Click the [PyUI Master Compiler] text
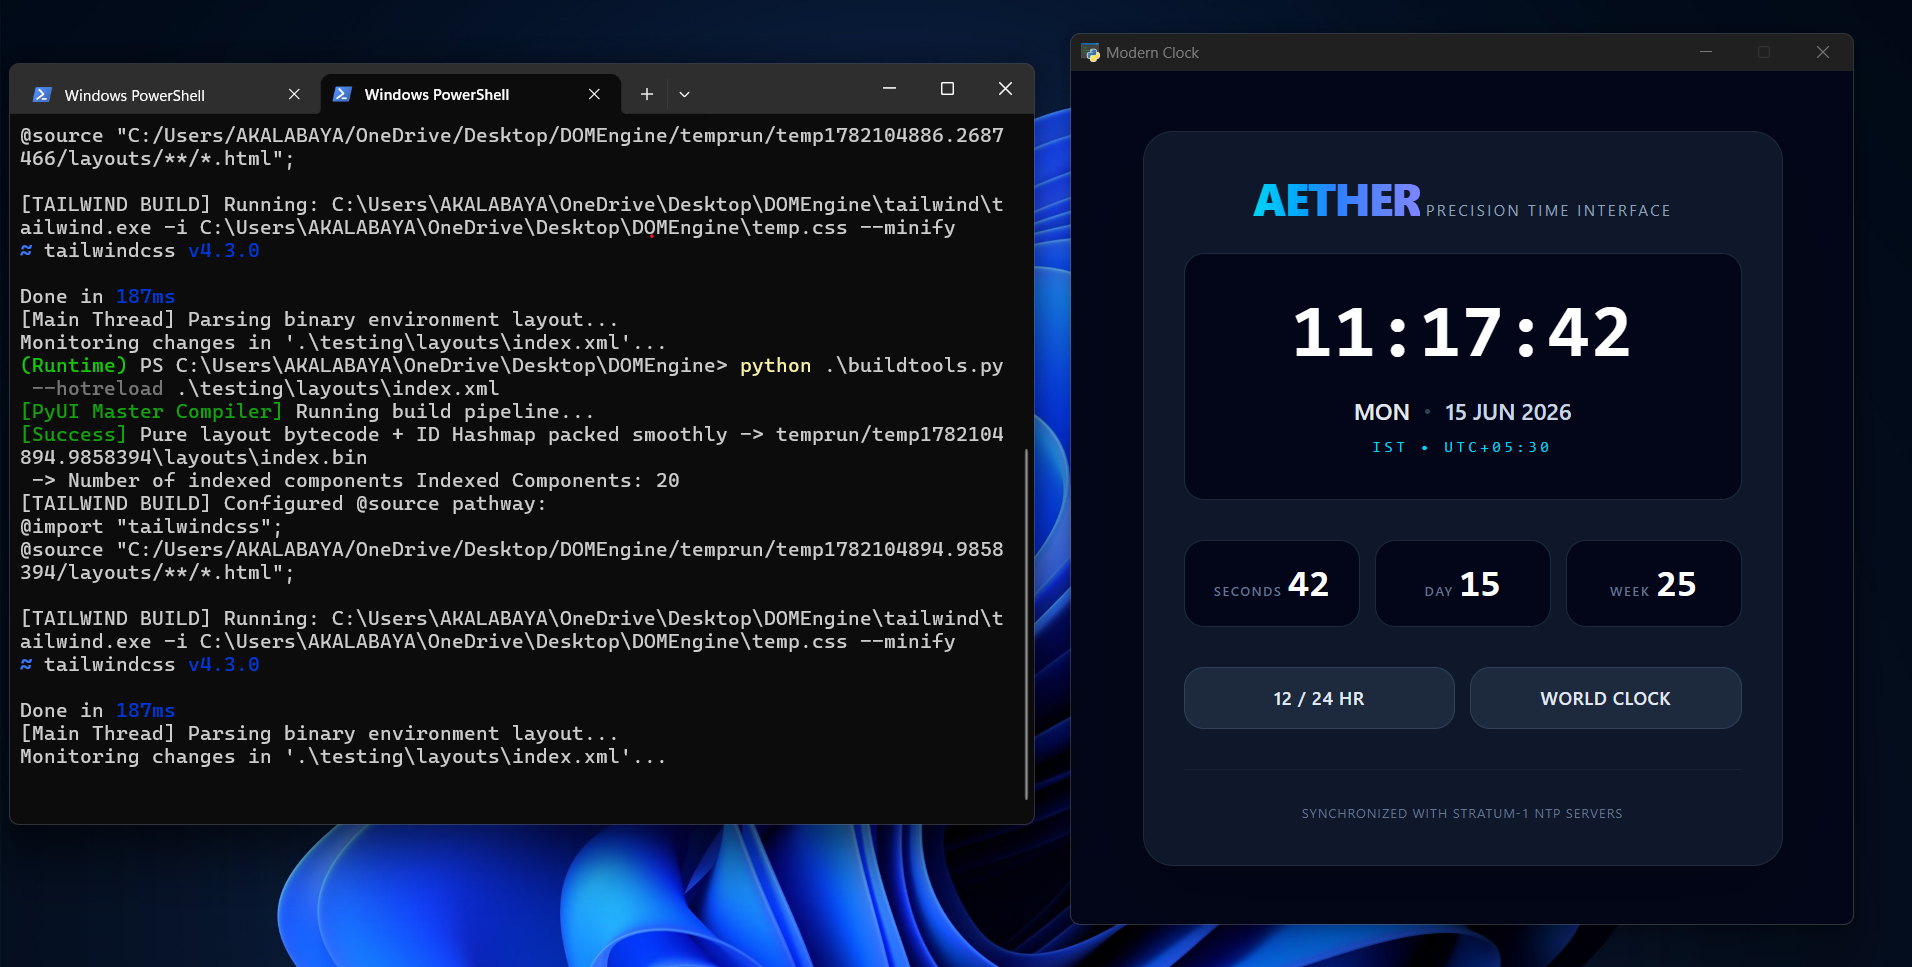Screen dimensions: 1912x967 152,411
